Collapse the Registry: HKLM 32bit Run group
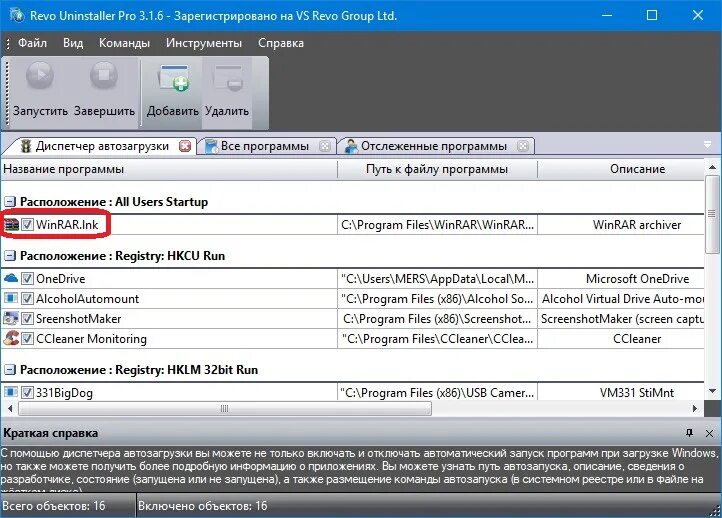 [x=10, y=370]
